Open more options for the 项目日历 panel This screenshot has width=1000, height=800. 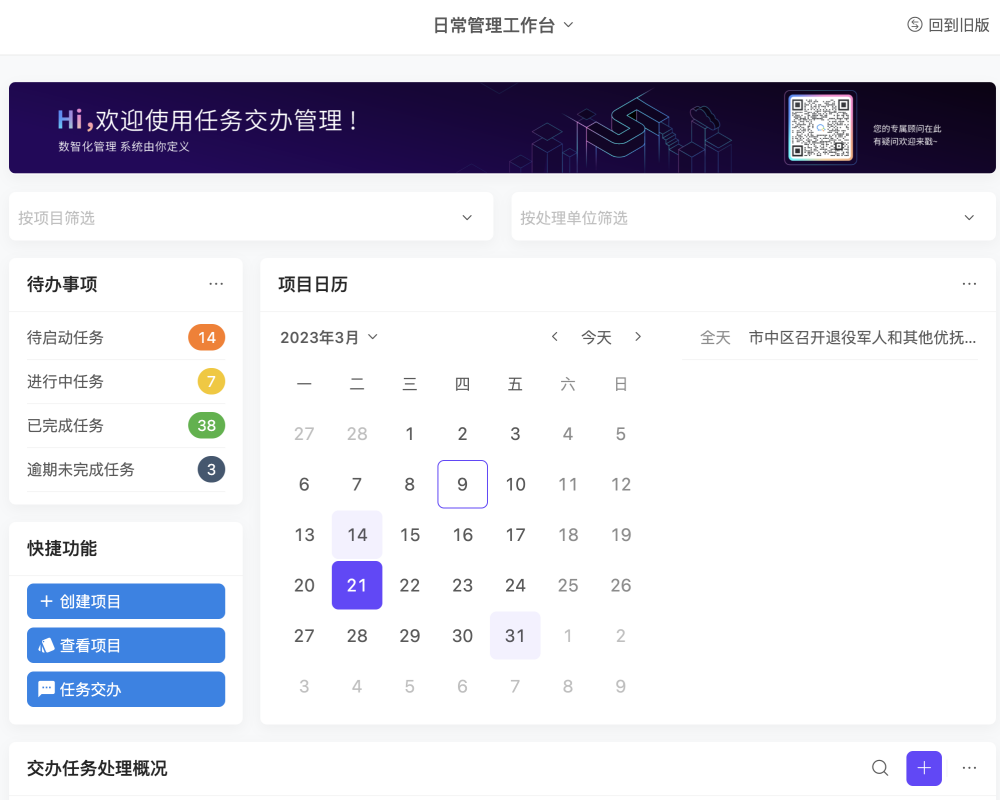pyautogui.click(x=968, y=284)
